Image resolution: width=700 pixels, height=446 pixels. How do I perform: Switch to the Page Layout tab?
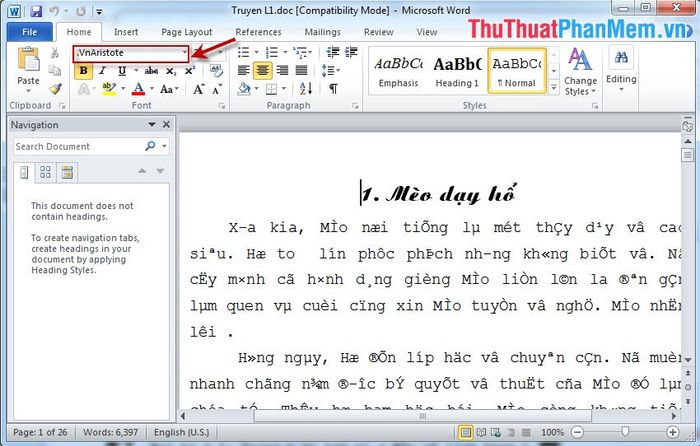187,32
